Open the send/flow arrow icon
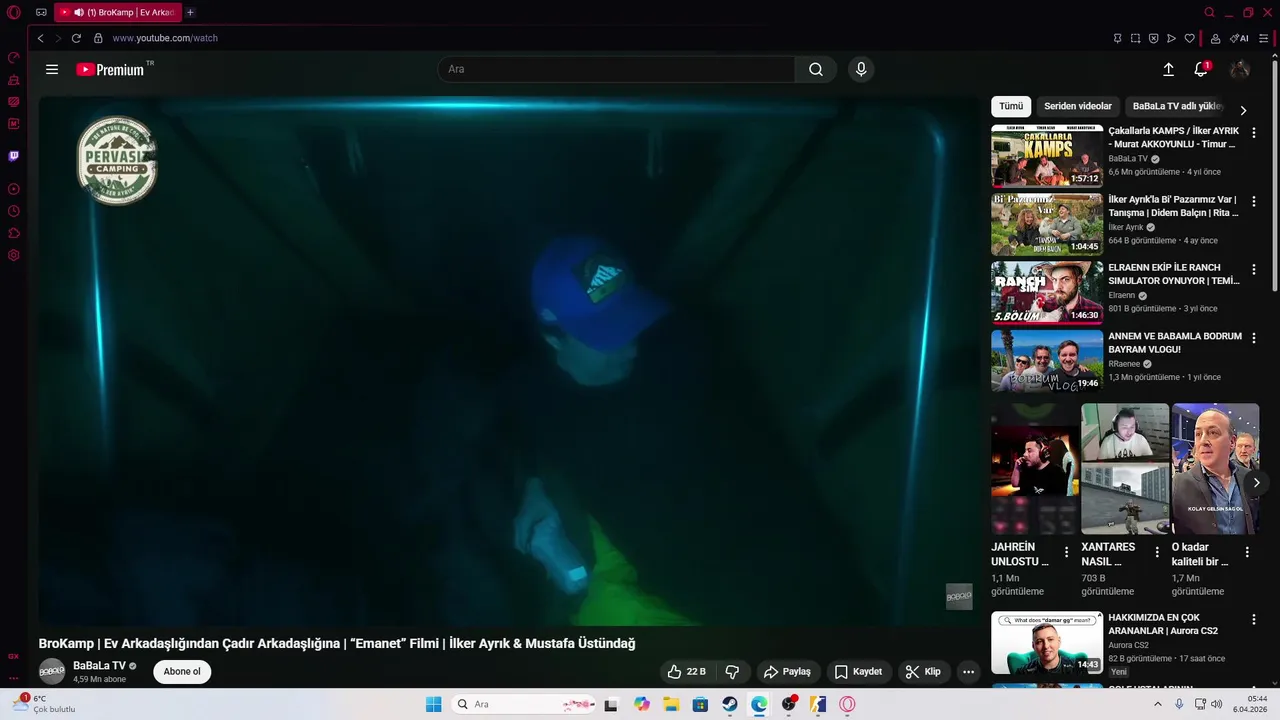The image size is (1280, 720). (1172, 38)
